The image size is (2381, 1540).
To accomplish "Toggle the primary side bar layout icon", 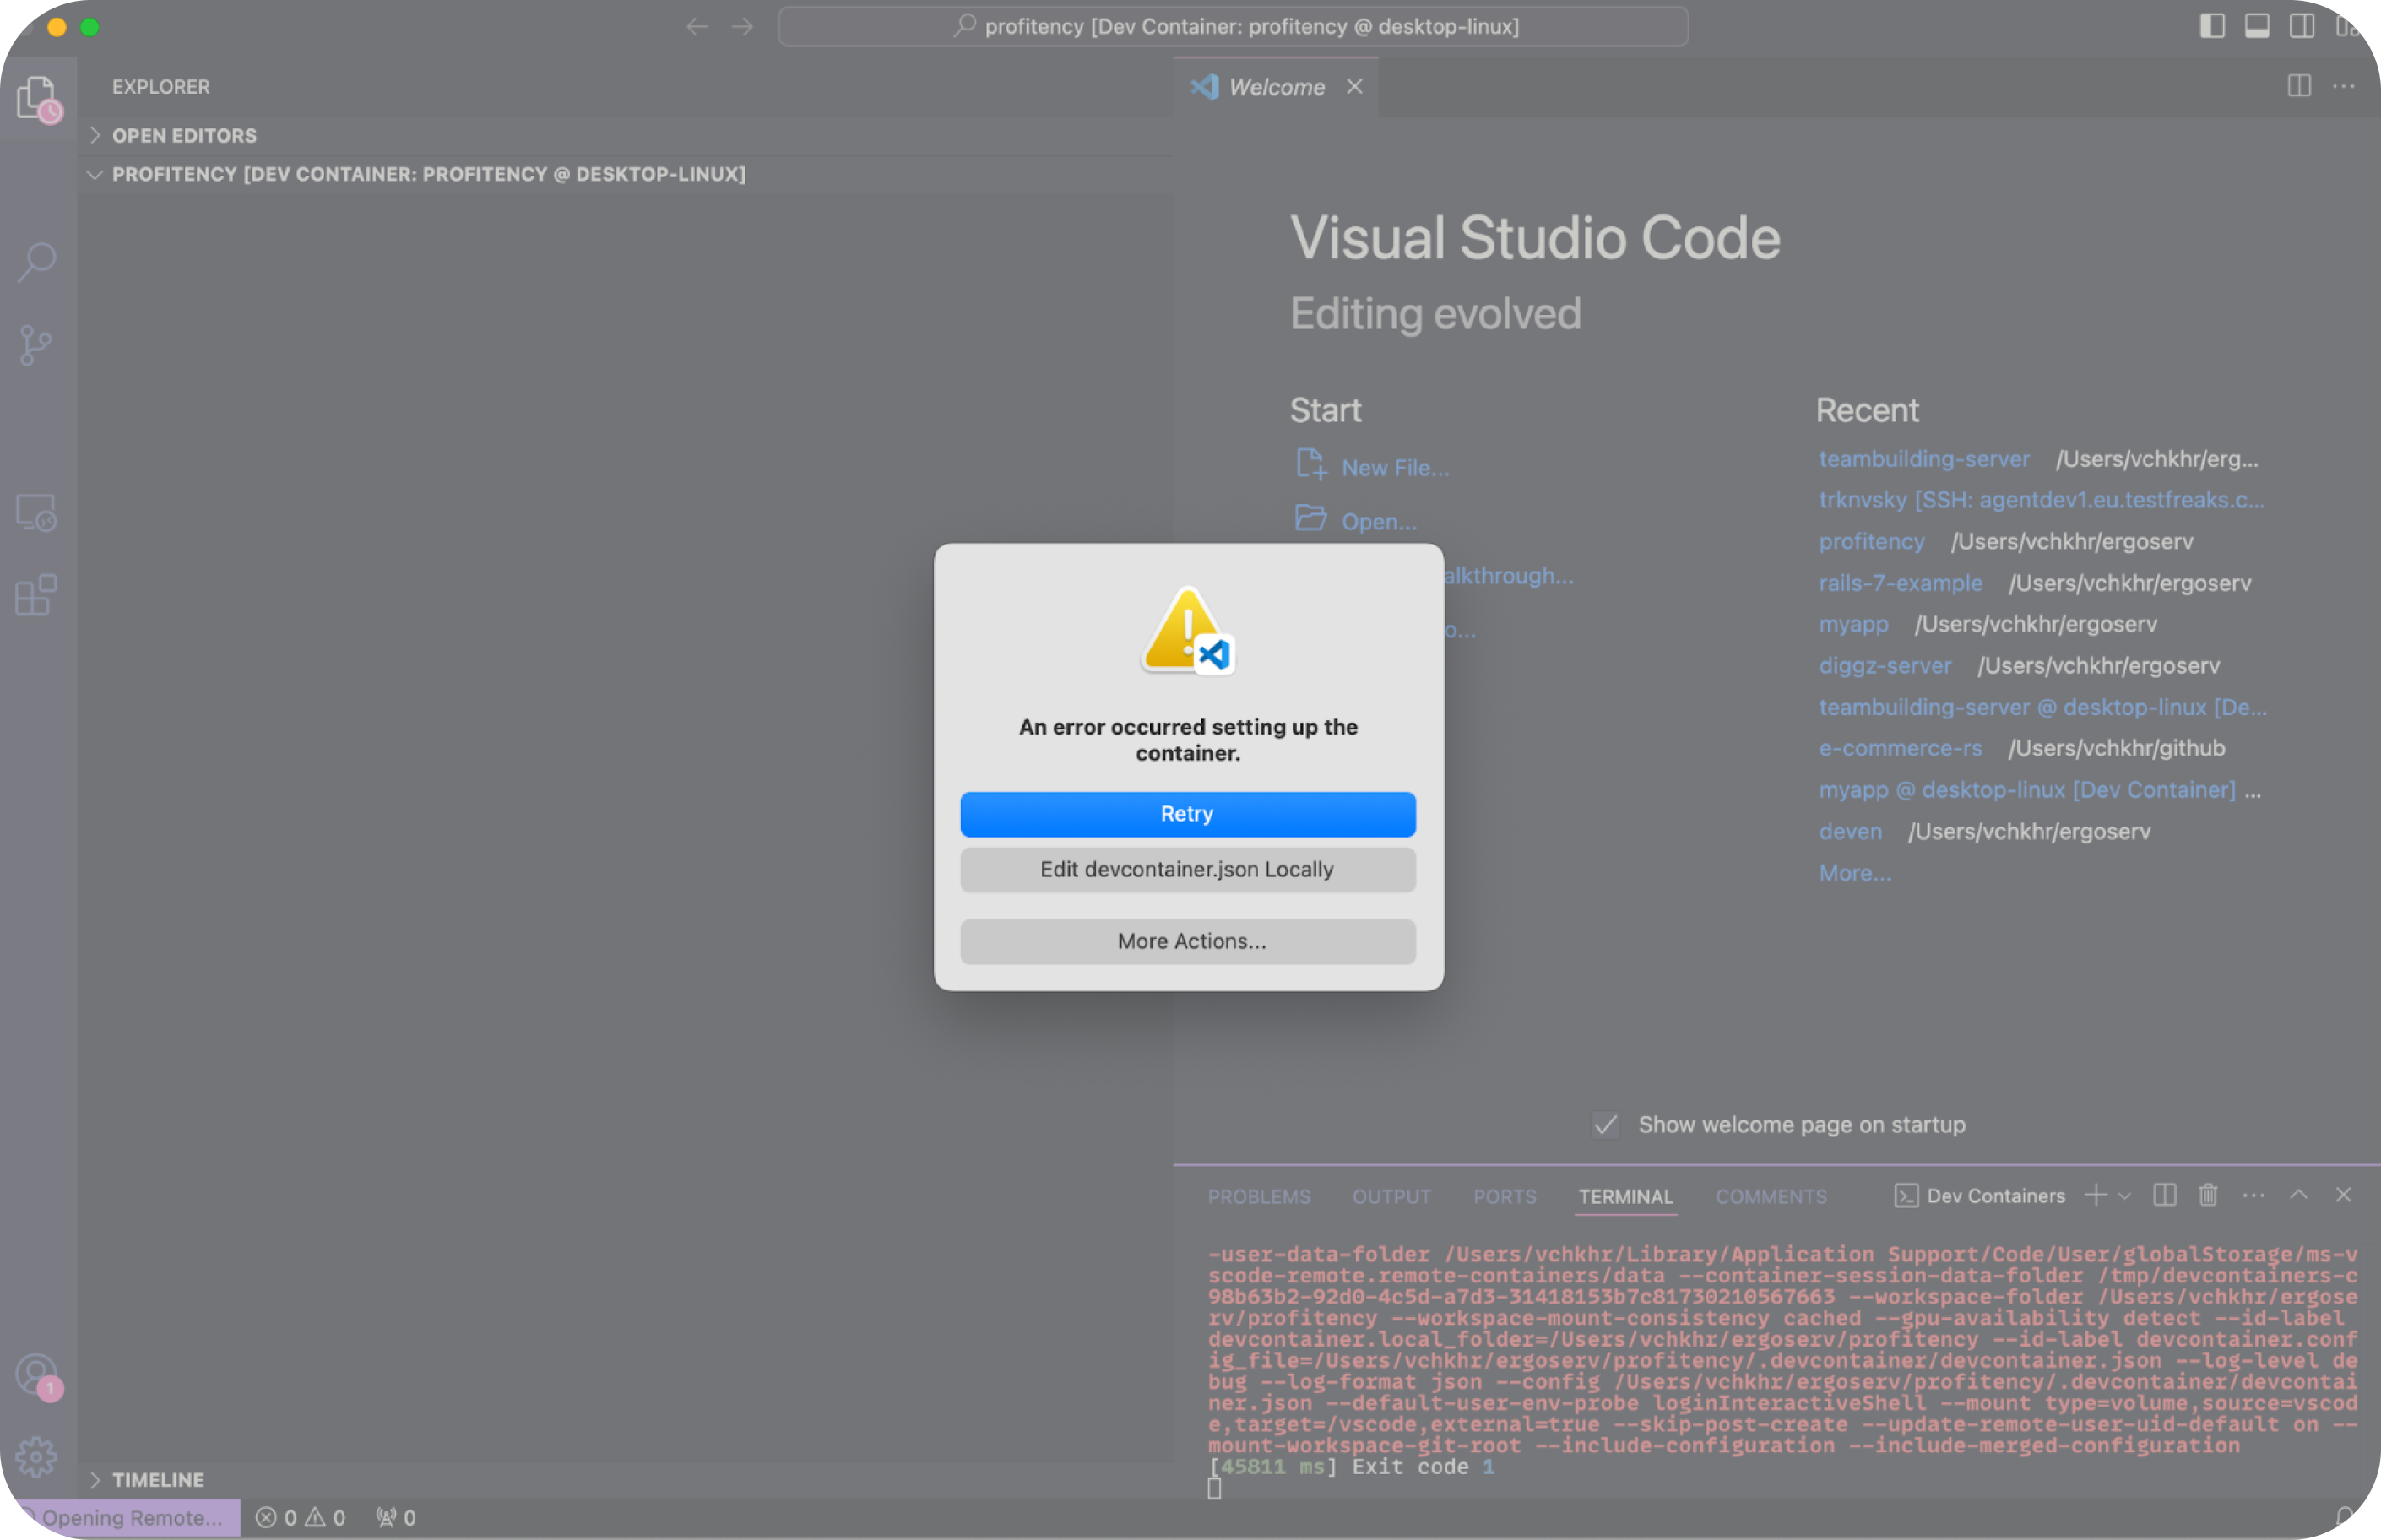I will click(x=2212, y=26).
